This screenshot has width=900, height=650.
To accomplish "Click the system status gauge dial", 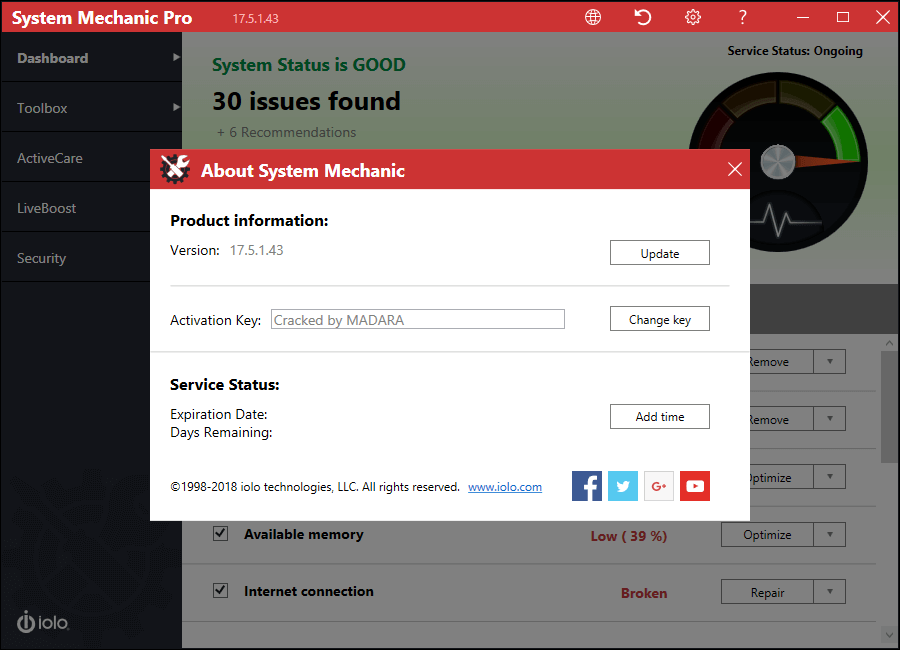I will (778, 162).
